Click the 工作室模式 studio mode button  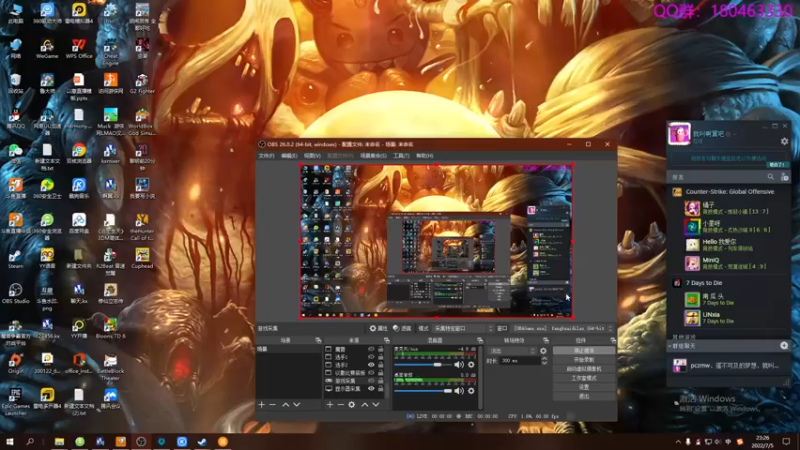click(584, 378)
